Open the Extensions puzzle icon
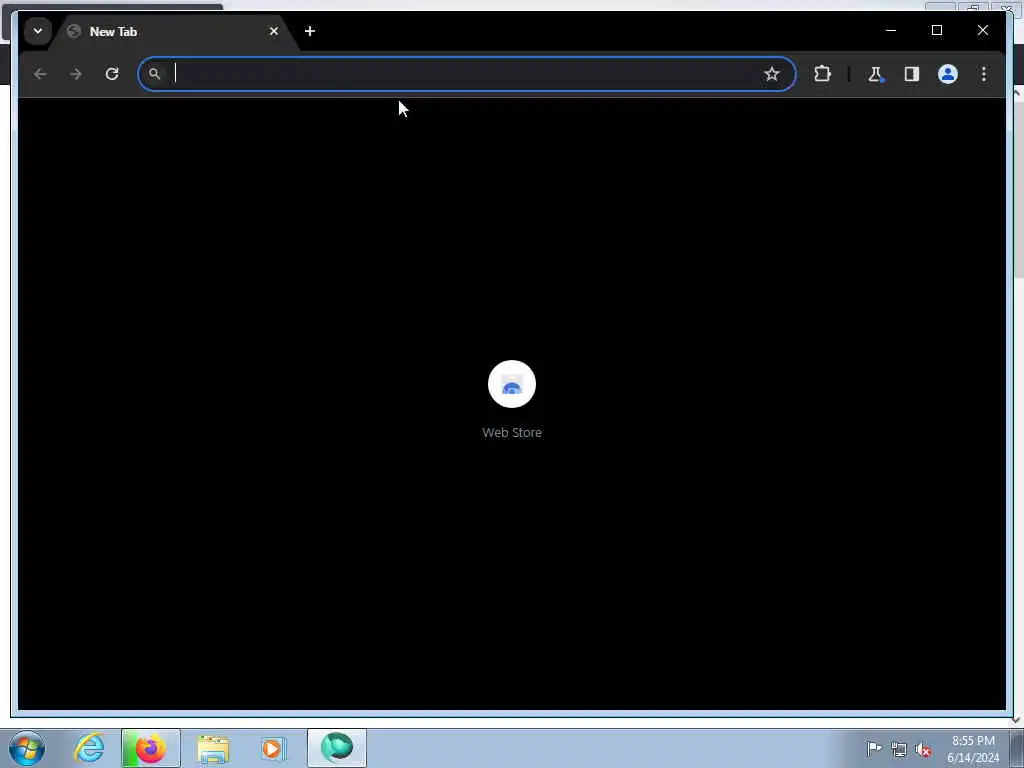 click(x=822, y=74)
